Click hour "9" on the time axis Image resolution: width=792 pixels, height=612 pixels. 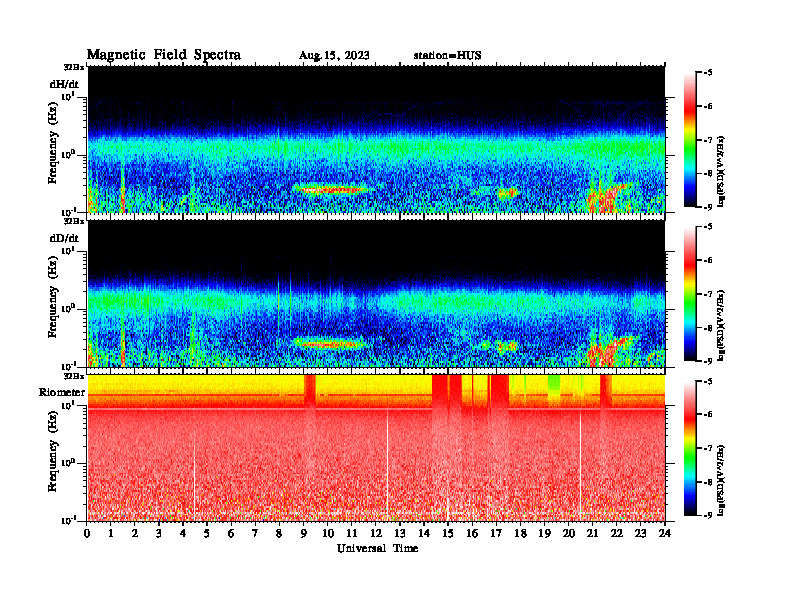(x=304, y=533)
